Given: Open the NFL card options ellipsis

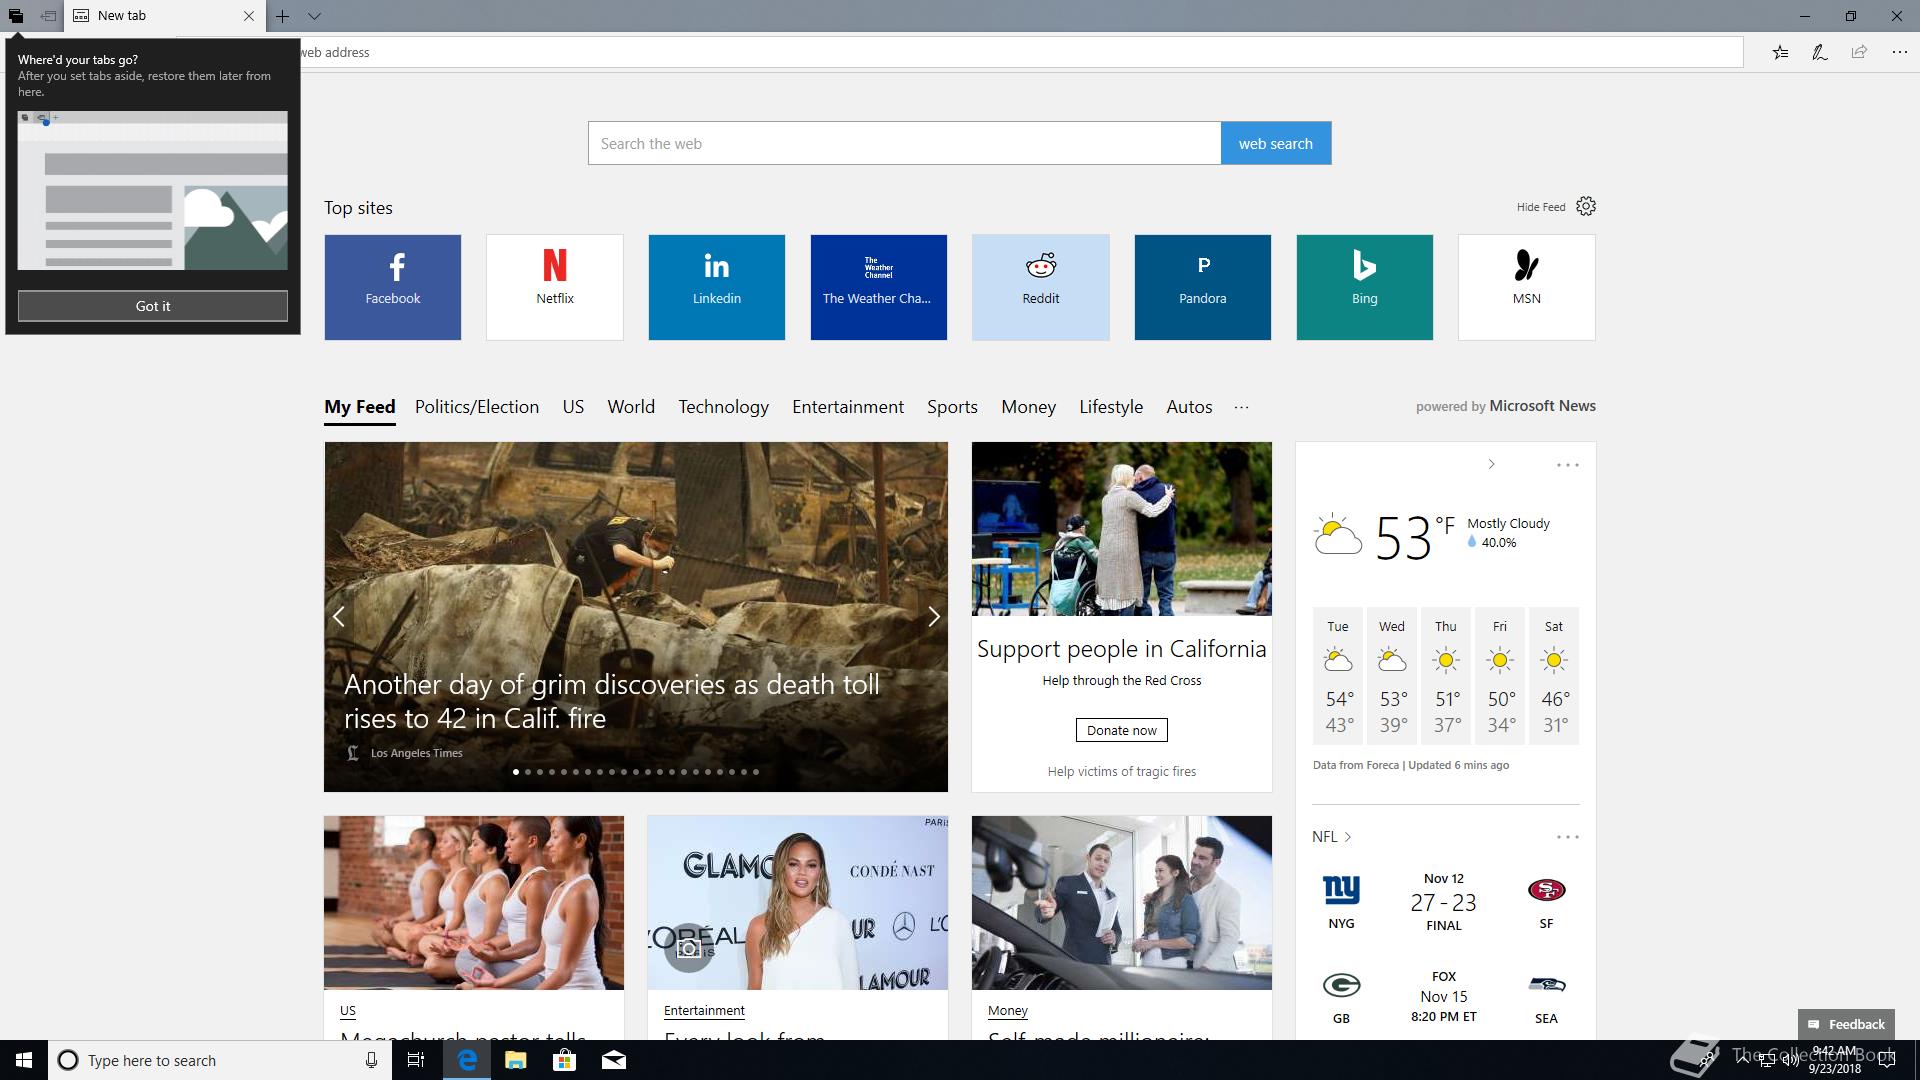Looking at the screenshot, I should point(1568,837).
